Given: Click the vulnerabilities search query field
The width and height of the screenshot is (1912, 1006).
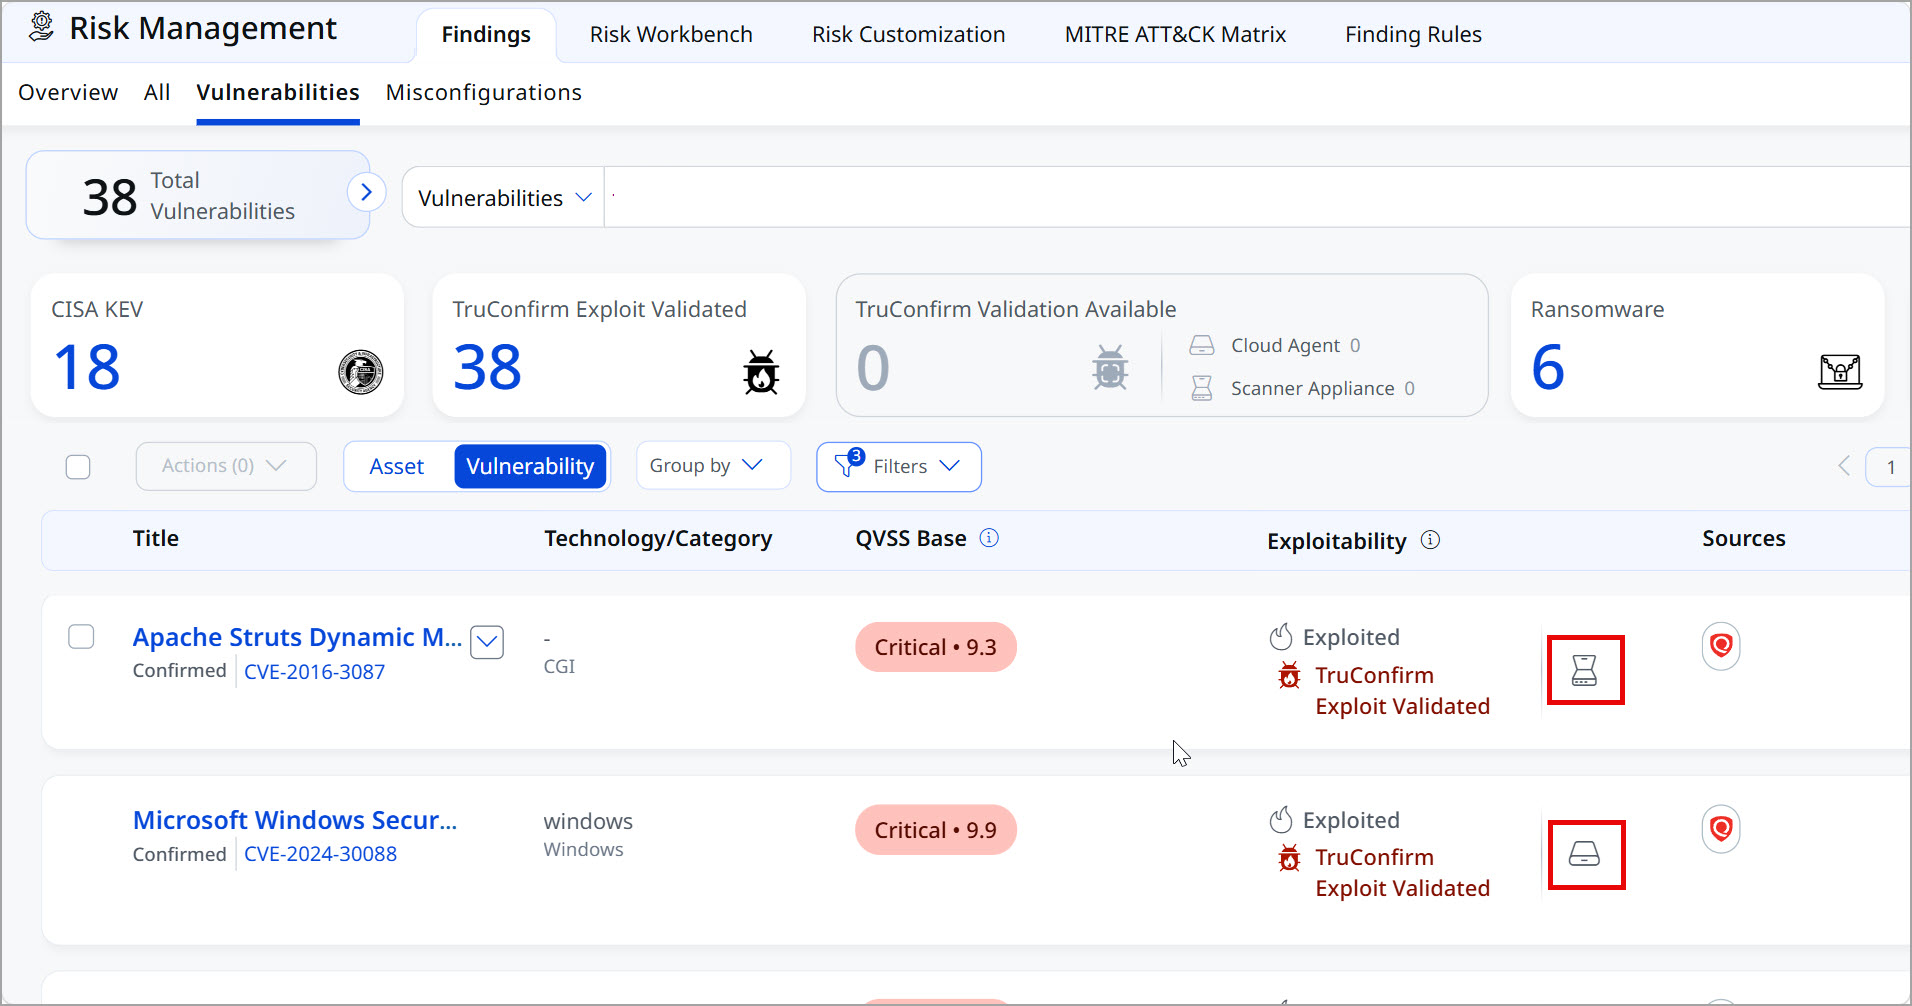Looking at the screenshot, I should (1257, 198).
